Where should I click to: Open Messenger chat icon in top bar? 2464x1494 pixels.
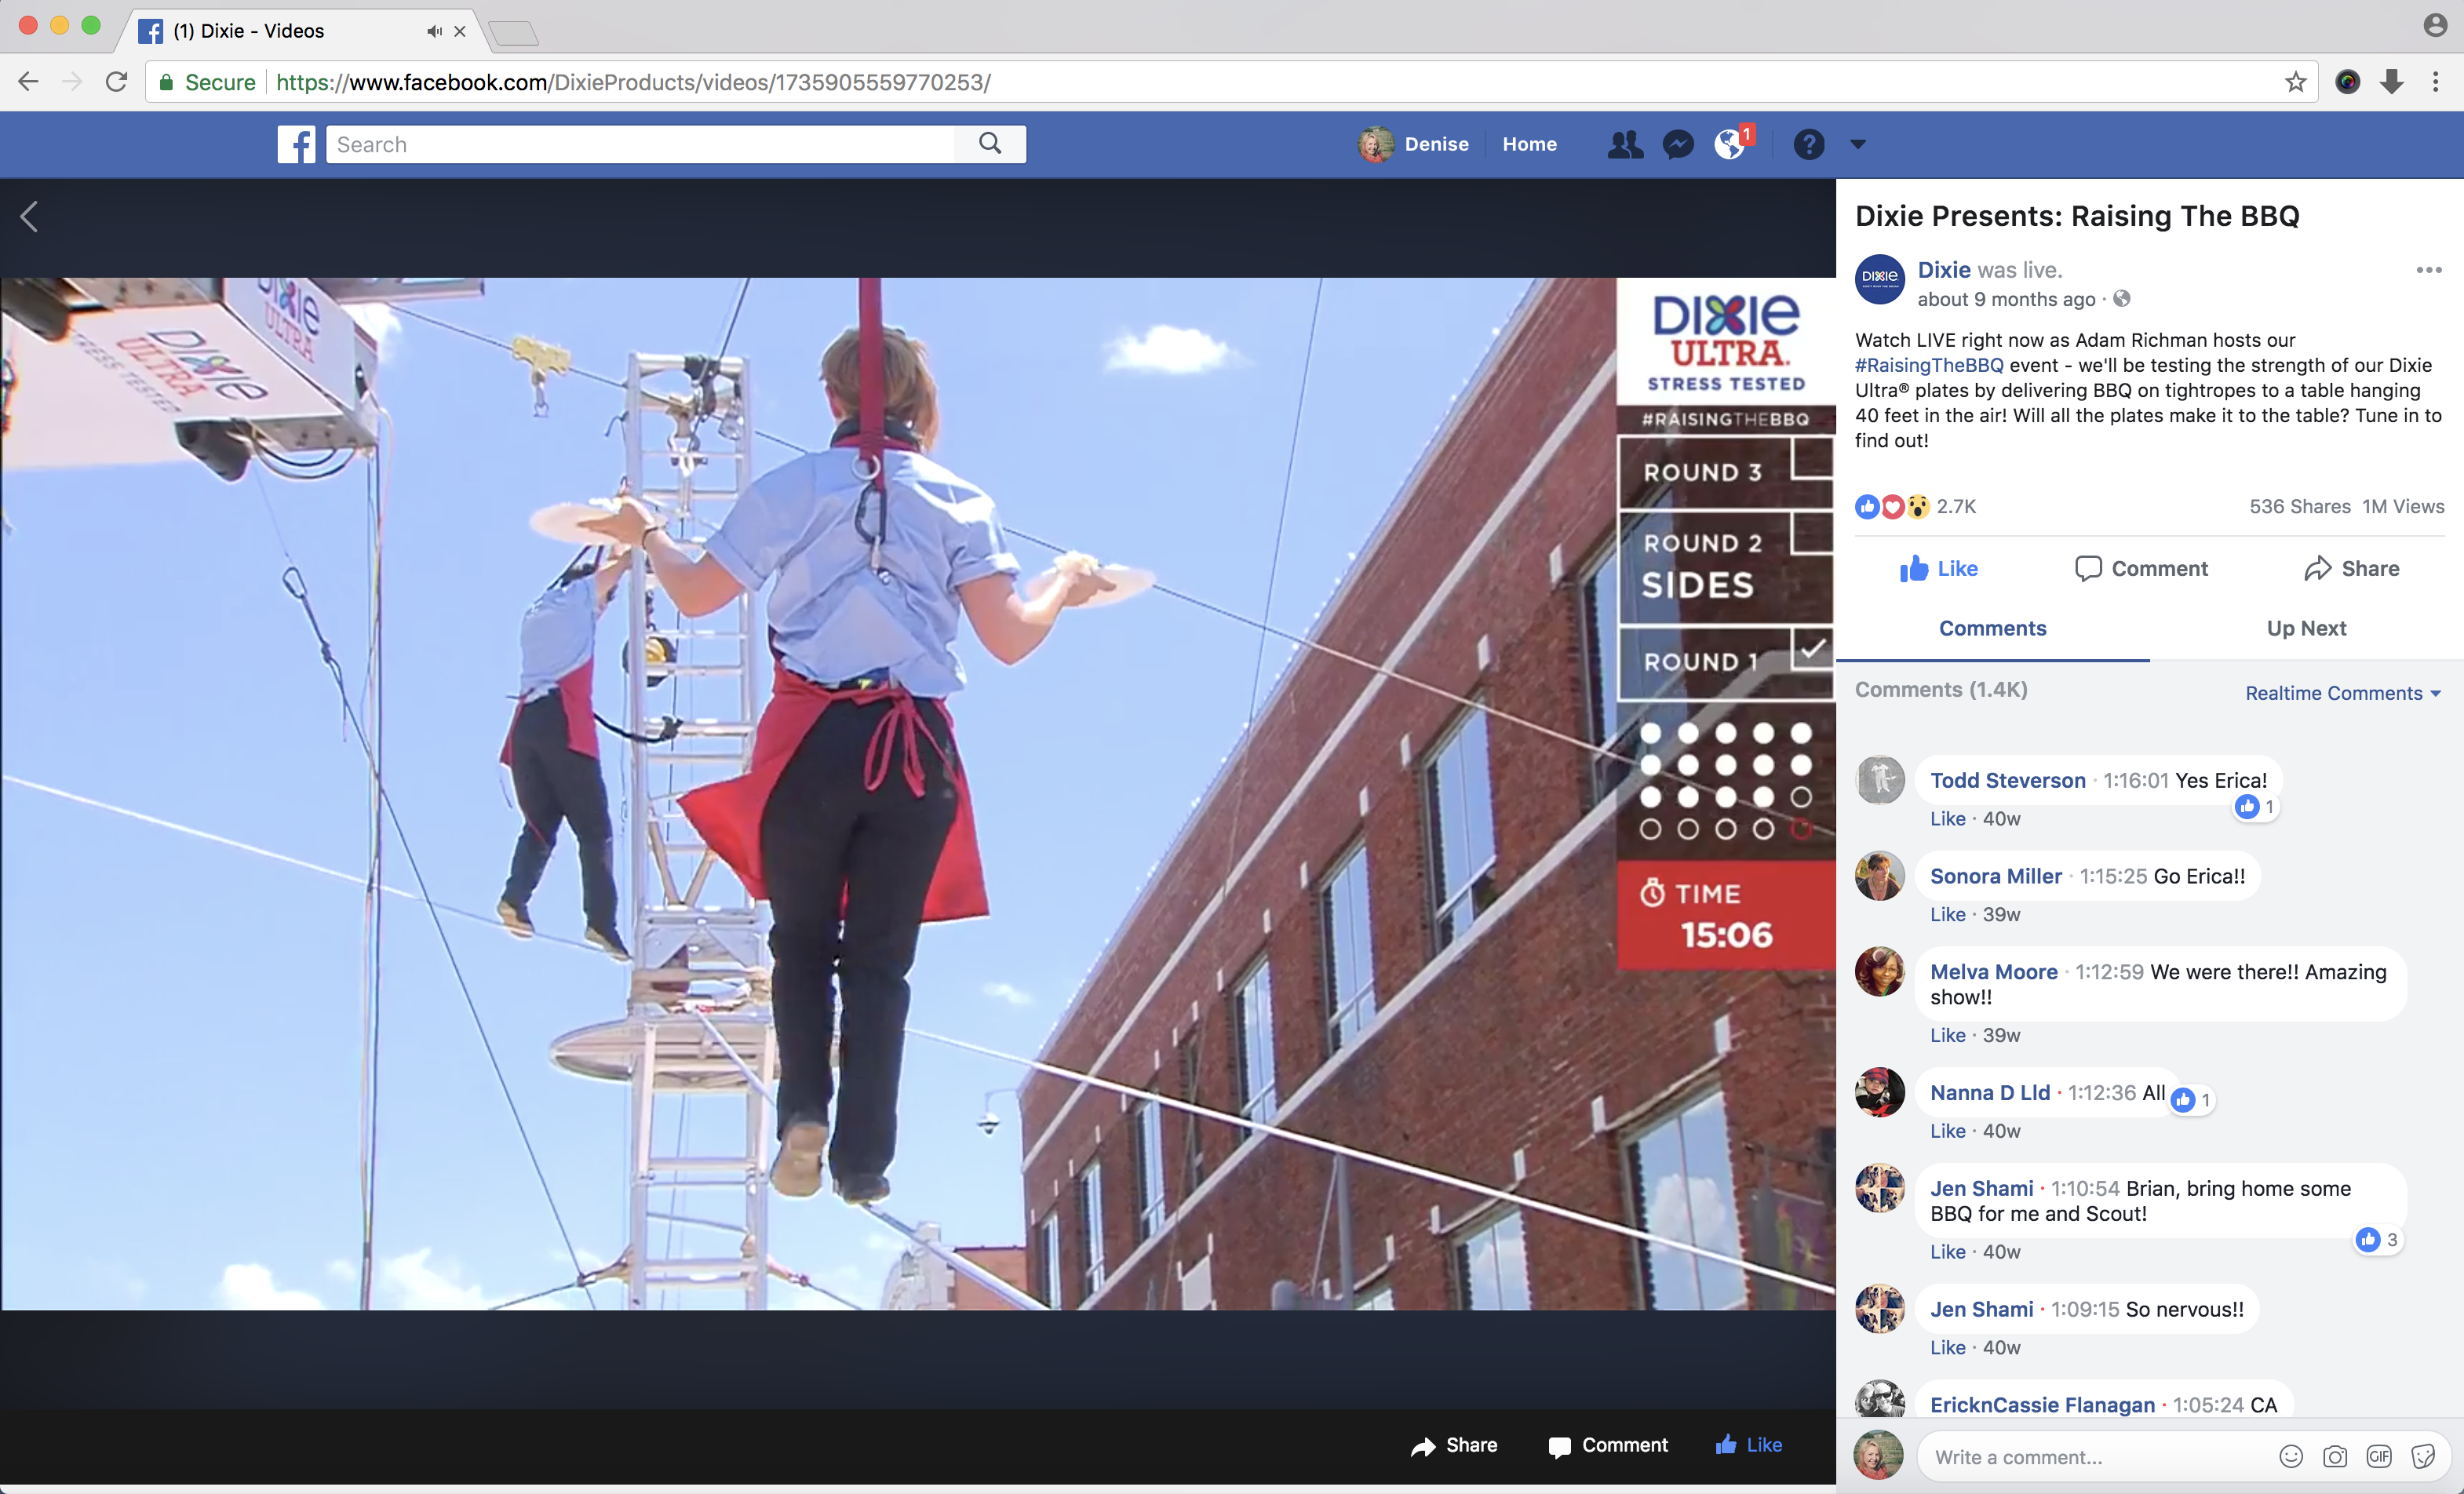(x=1678, y=144)
